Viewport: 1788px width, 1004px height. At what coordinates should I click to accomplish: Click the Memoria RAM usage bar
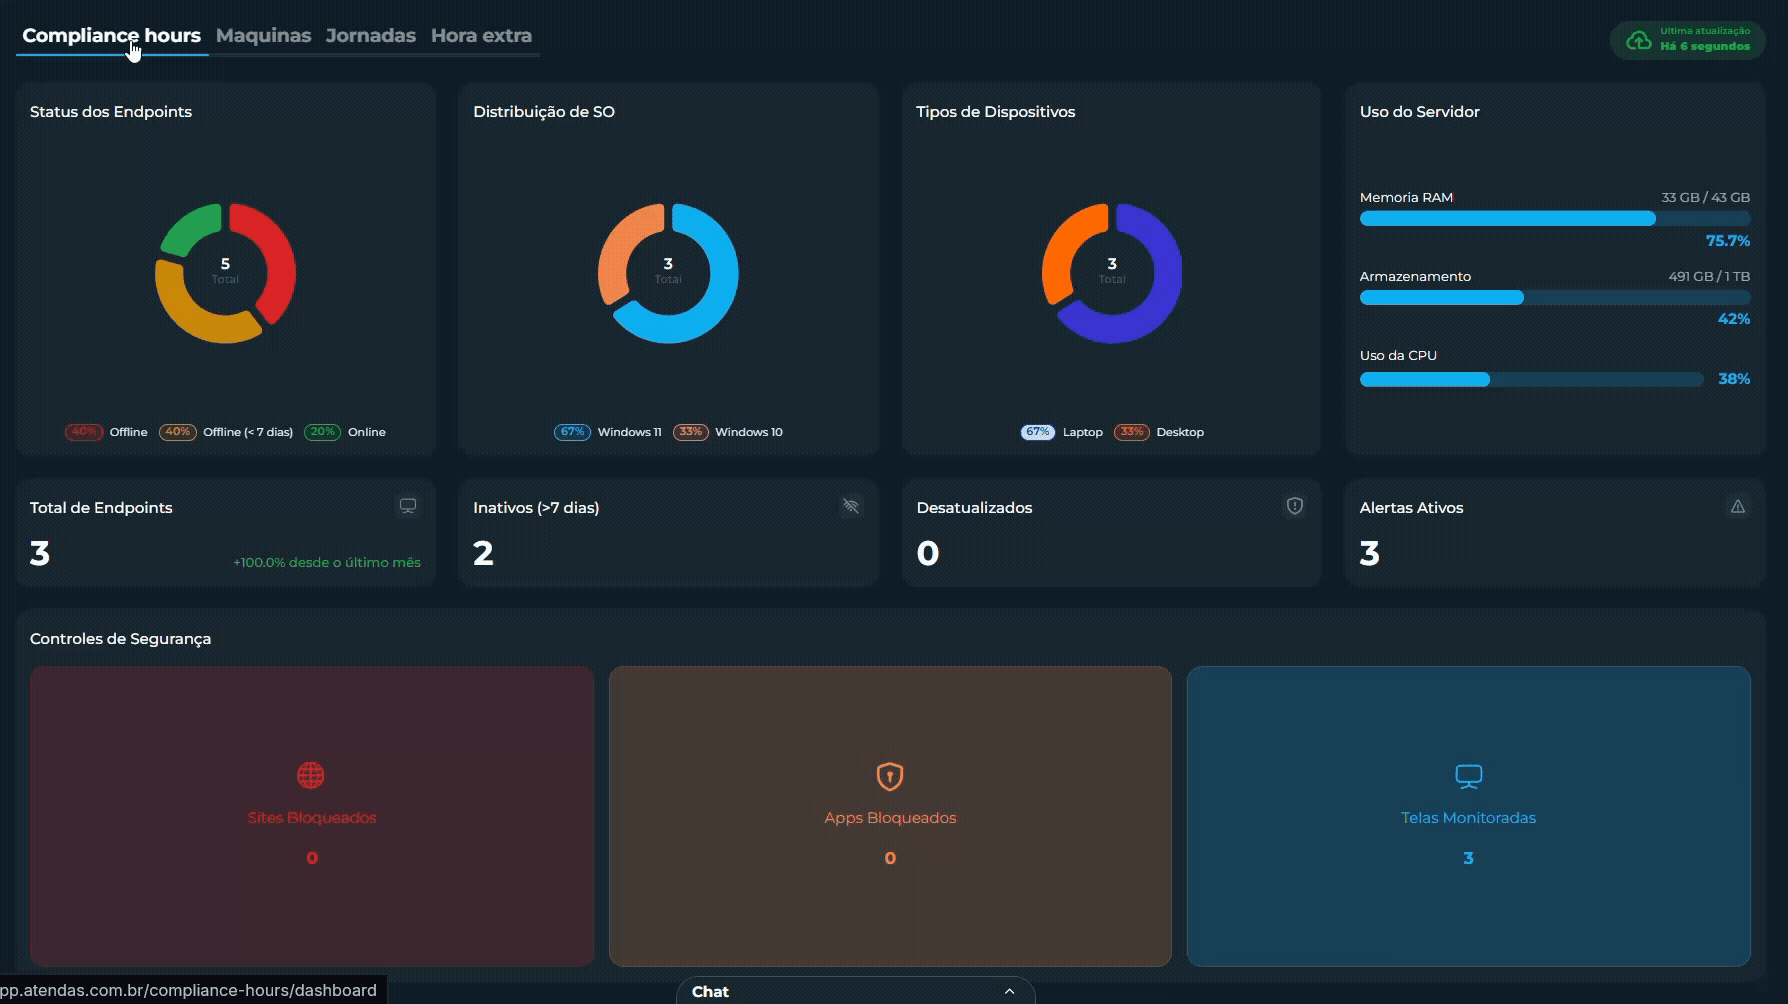pos(1555,218)
